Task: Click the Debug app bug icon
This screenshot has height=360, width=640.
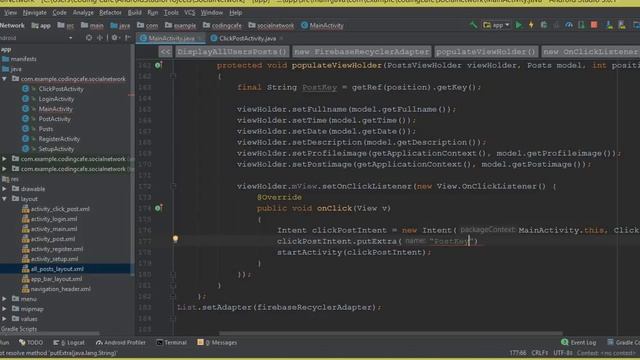Action: click(x=544, y=25)
